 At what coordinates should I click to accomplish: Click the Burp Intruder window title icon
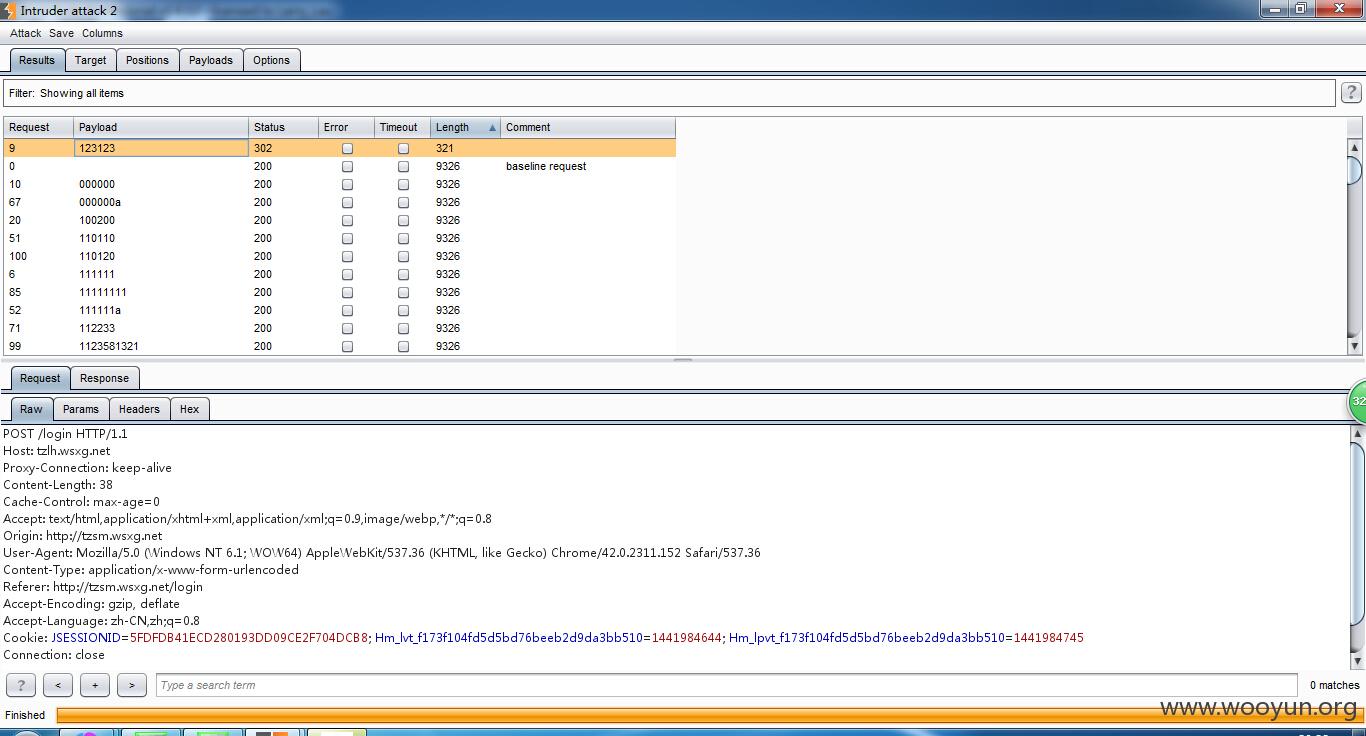(x=9, y=10)
